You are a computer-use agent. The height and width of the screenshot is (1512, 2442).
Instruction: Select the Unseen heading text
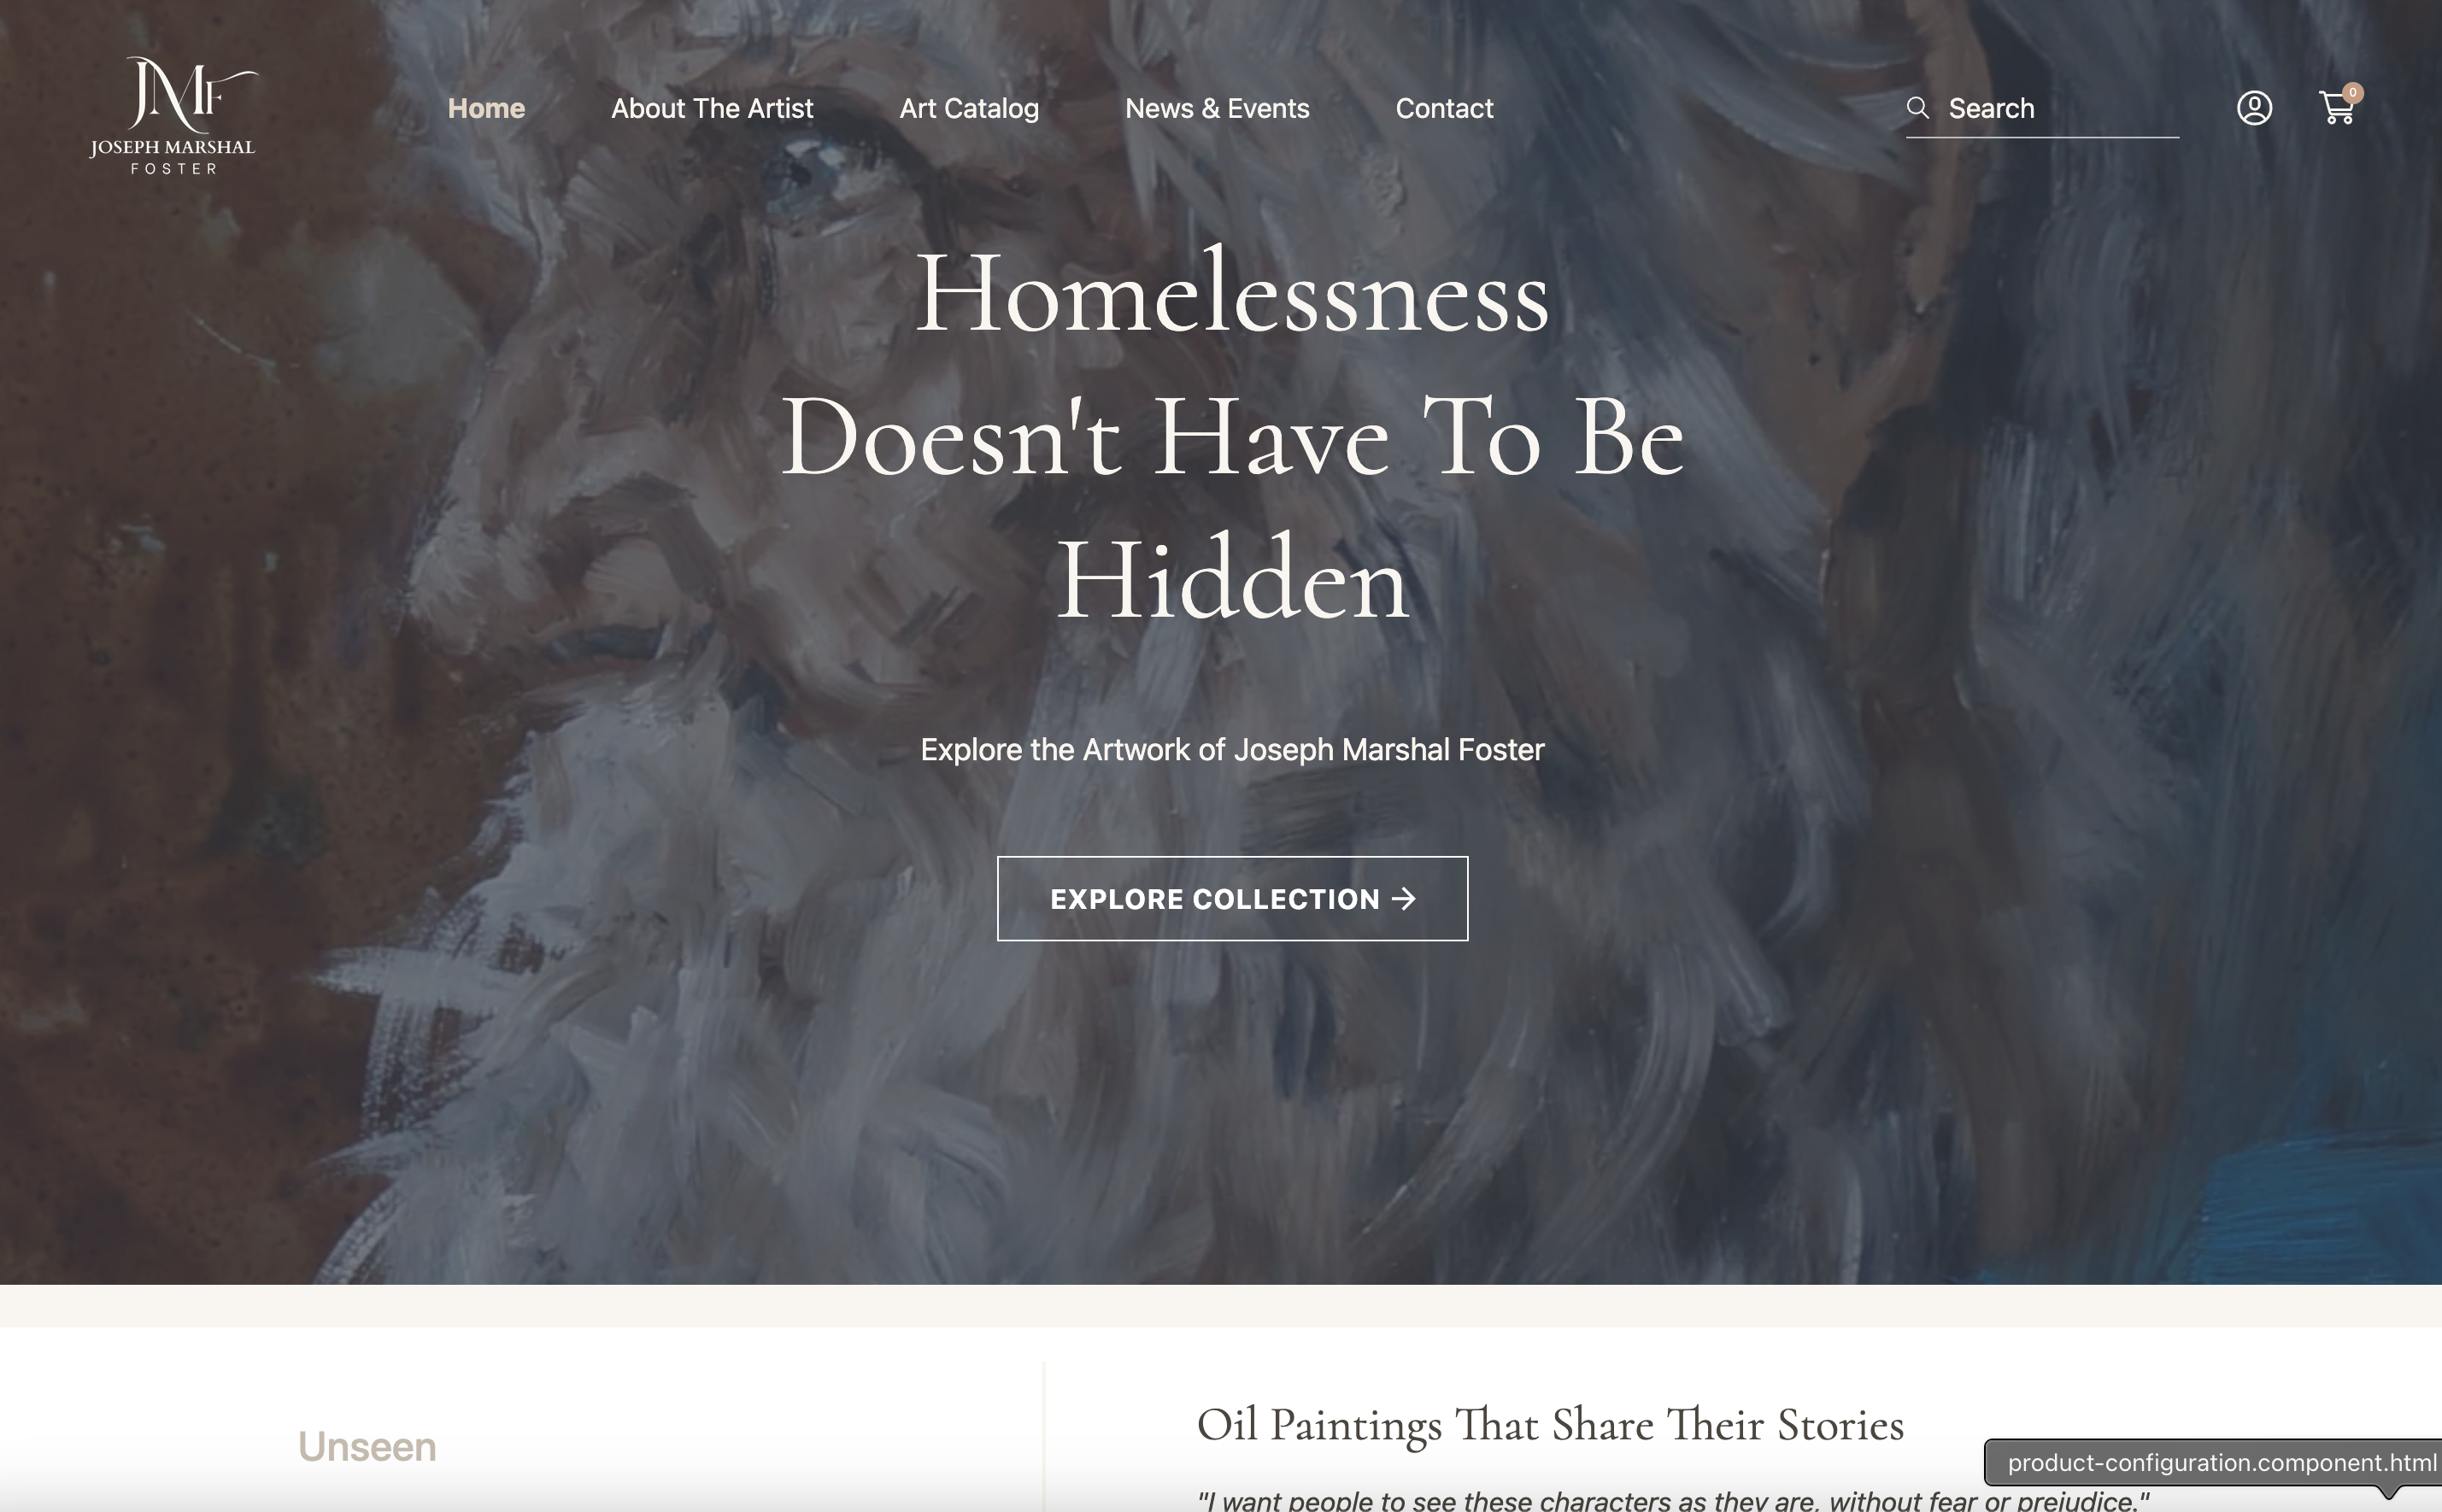pyautogui.click(x=367, y=1447)
